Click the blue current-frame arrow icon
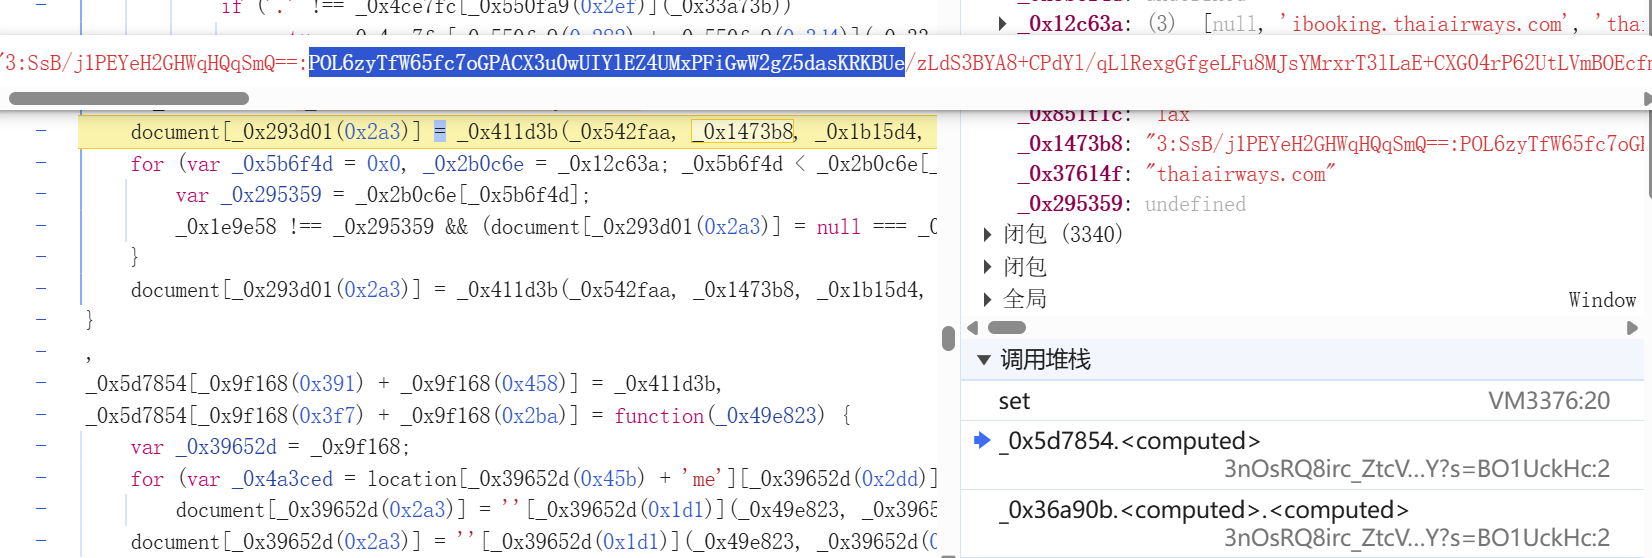This screenshot has width=1652, height=558. tap(982, 440)
